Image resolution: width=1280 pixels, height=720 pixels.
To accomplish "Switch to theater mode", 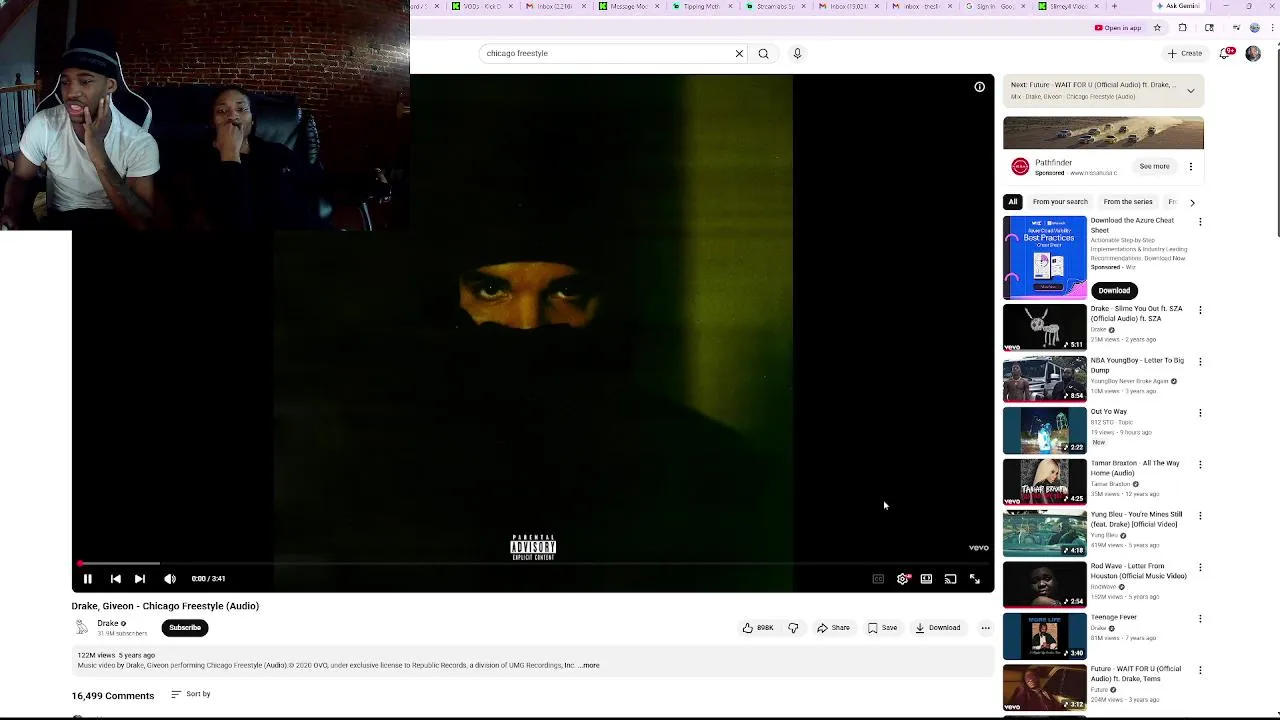I will pyautogui.click(x=927, y=579).
